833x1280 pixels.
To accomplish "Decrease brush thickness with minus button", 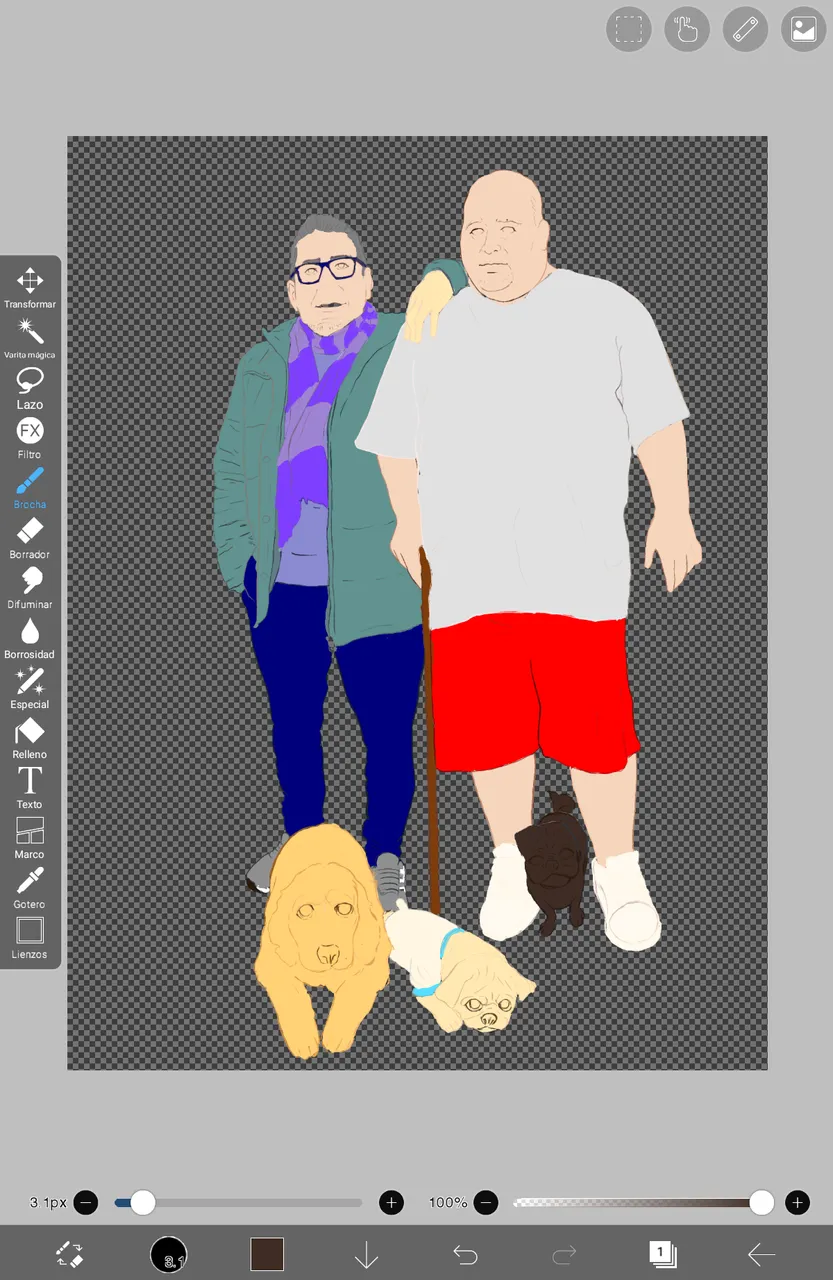I will pos(86,1202).
